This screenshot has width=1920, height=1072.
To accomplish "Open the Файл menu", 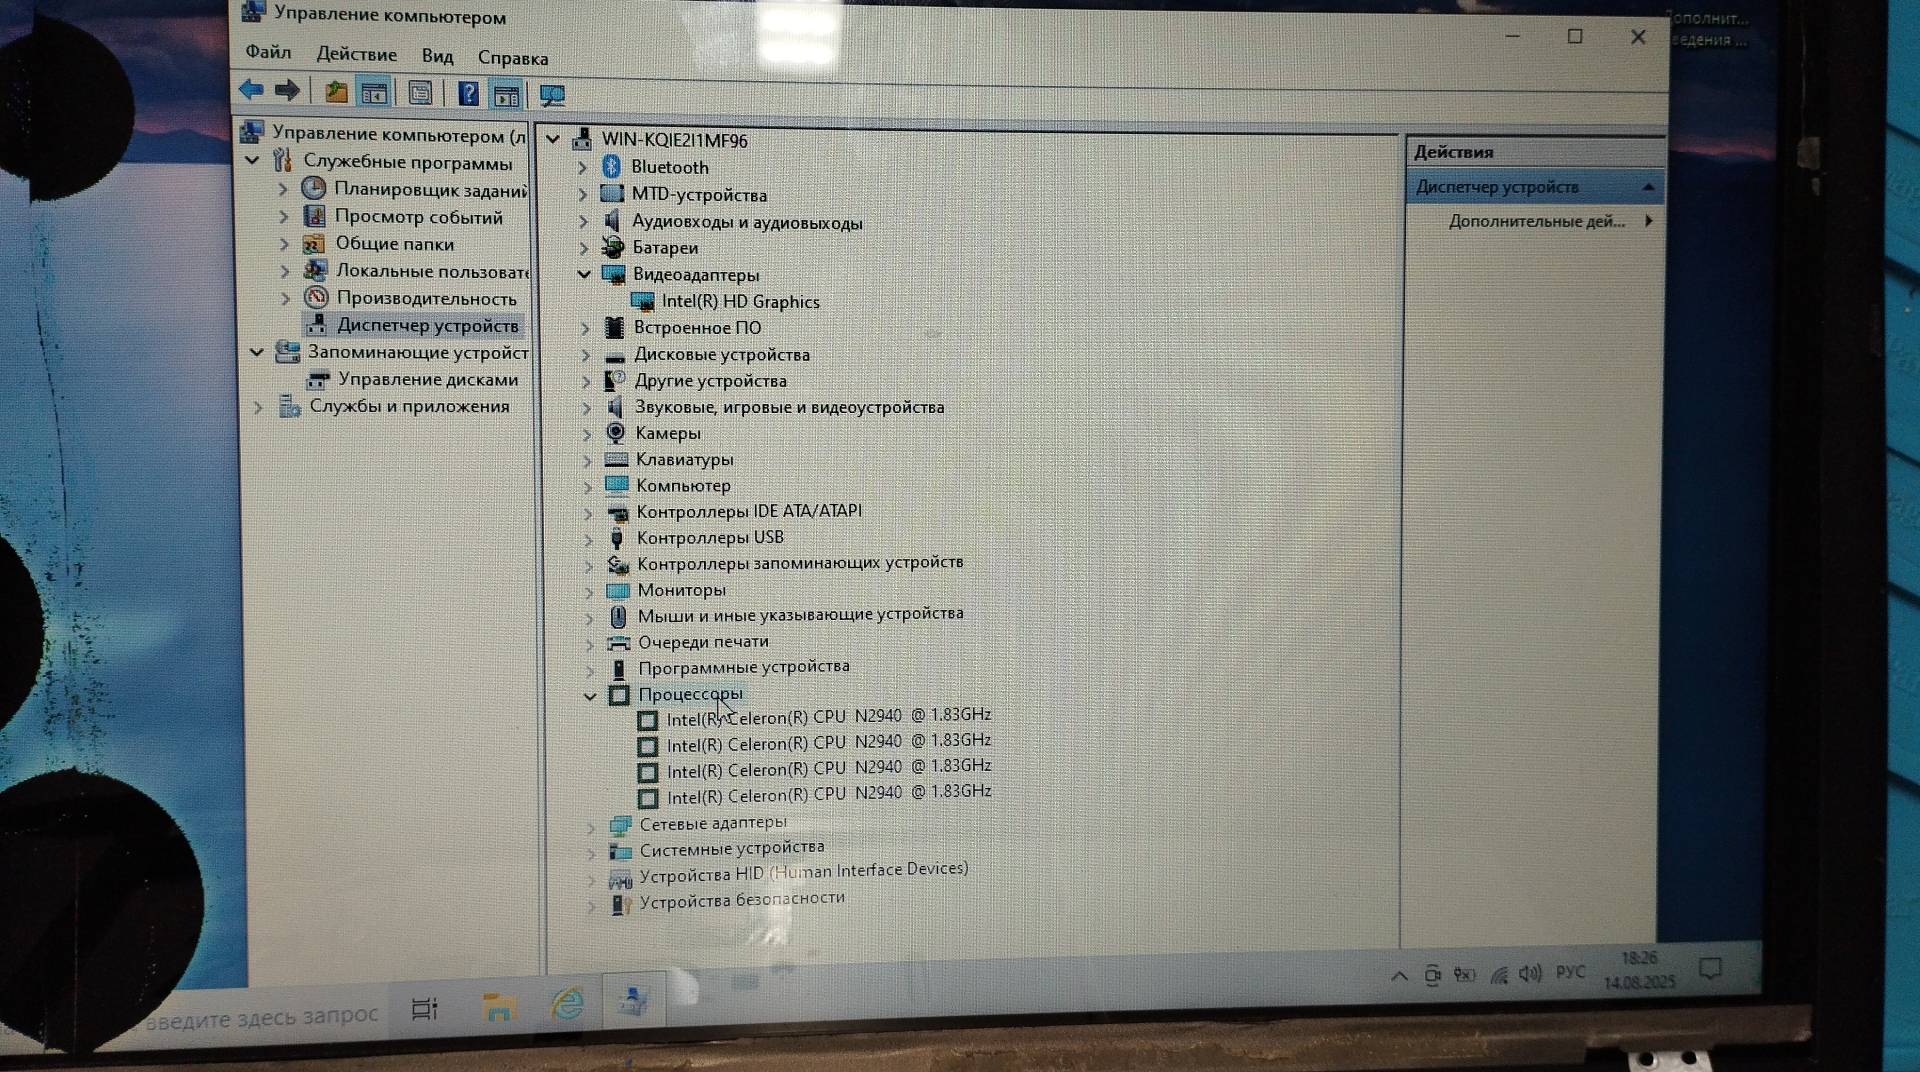I will [268, 52].
